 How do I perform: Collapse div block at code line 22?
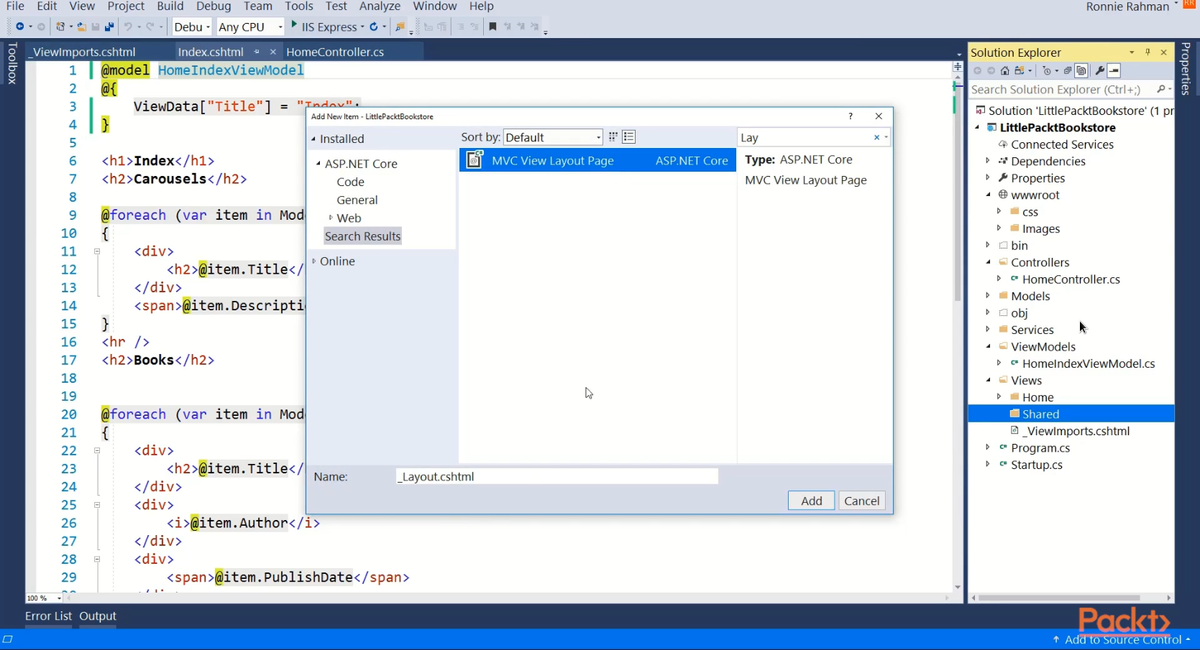pyautogui.click(x=97, y=450)
